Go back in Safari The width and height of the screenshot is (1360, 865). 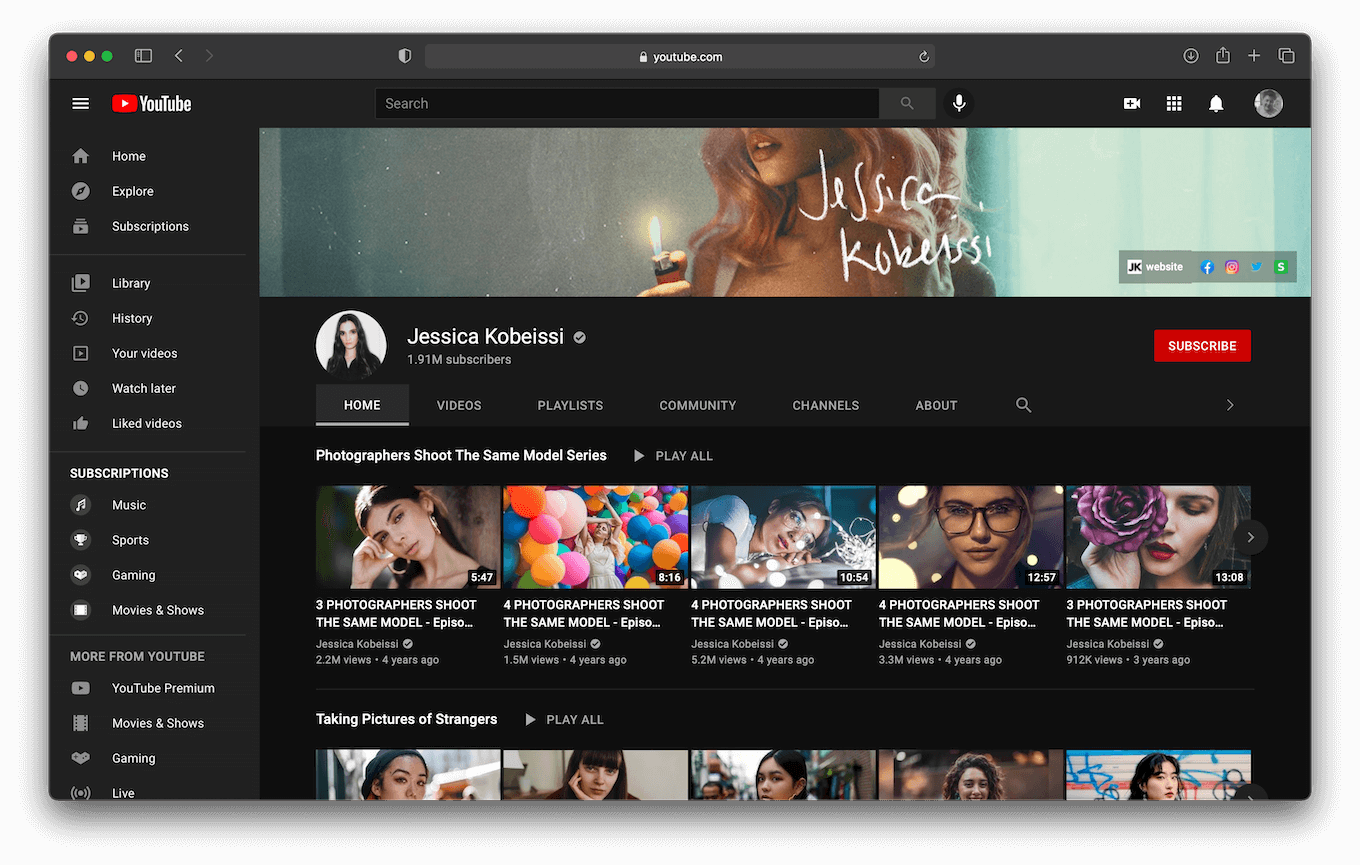(179, 56)
